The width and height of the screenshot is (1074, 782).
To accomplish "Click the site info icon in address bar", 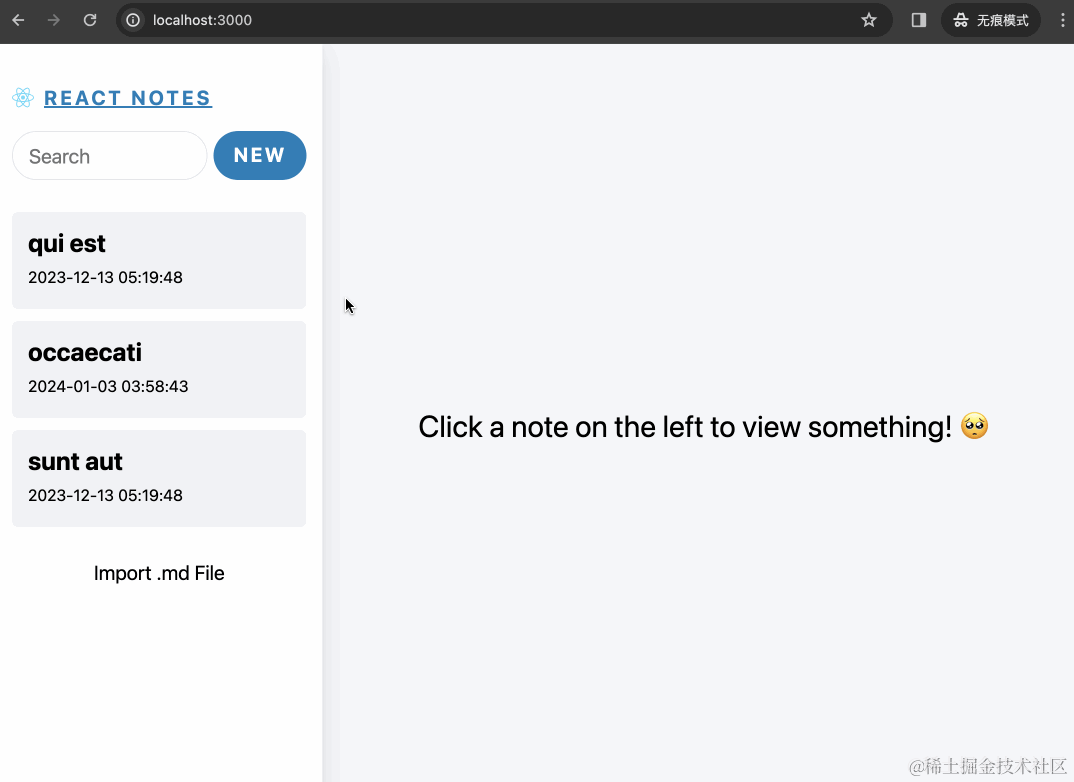I will click(132, 20).
